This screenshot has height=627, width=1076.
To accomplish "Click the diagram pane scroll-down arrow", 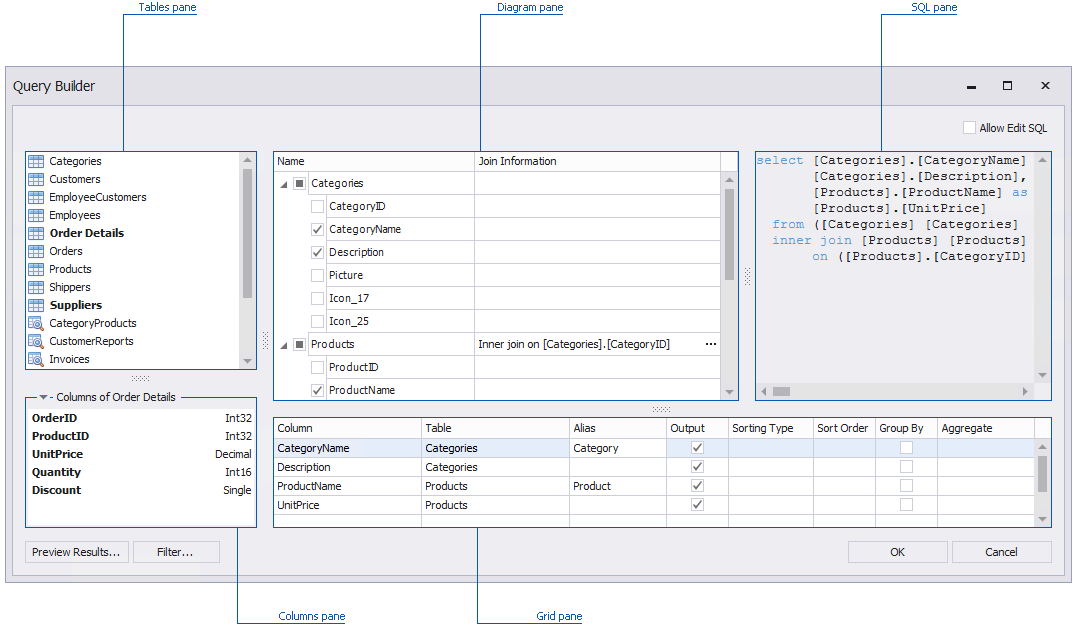I will point(729,392).
